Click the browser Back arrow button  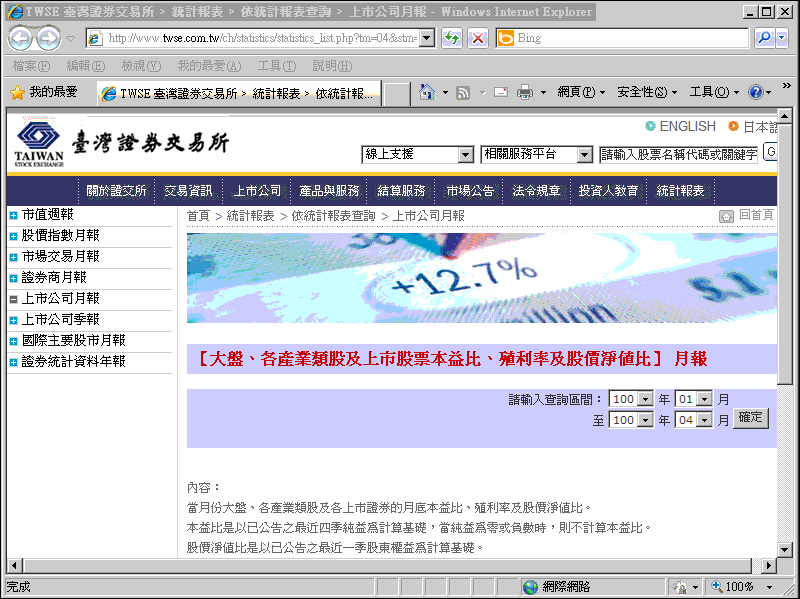pos(21,38)
